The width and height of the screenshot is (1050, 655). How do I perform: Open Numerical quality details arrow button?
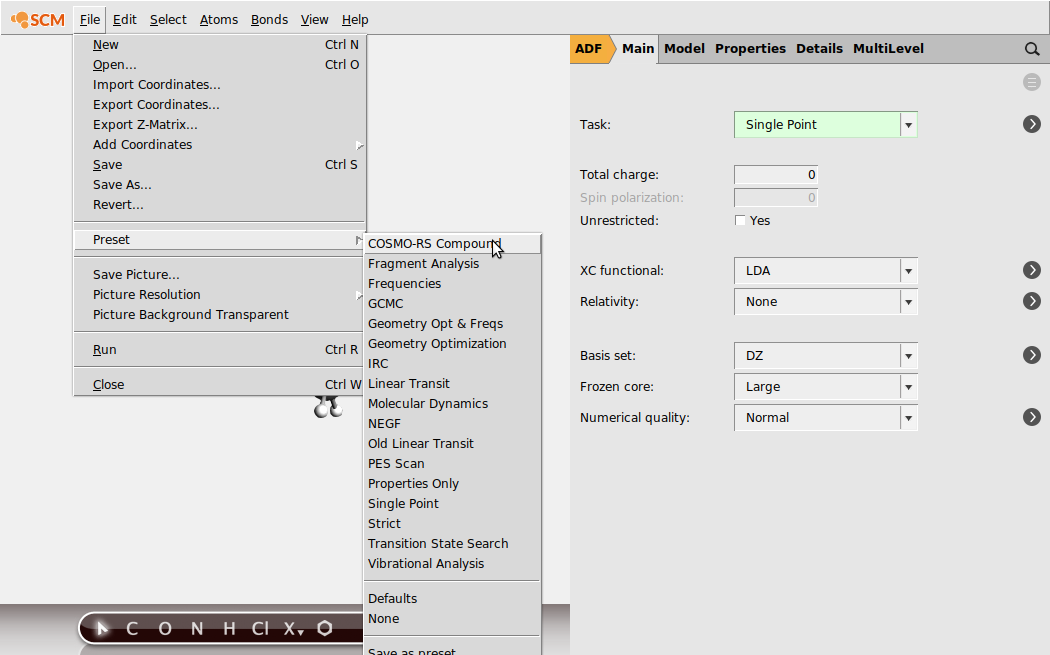pyautogui.click(x=1032, y=417)
